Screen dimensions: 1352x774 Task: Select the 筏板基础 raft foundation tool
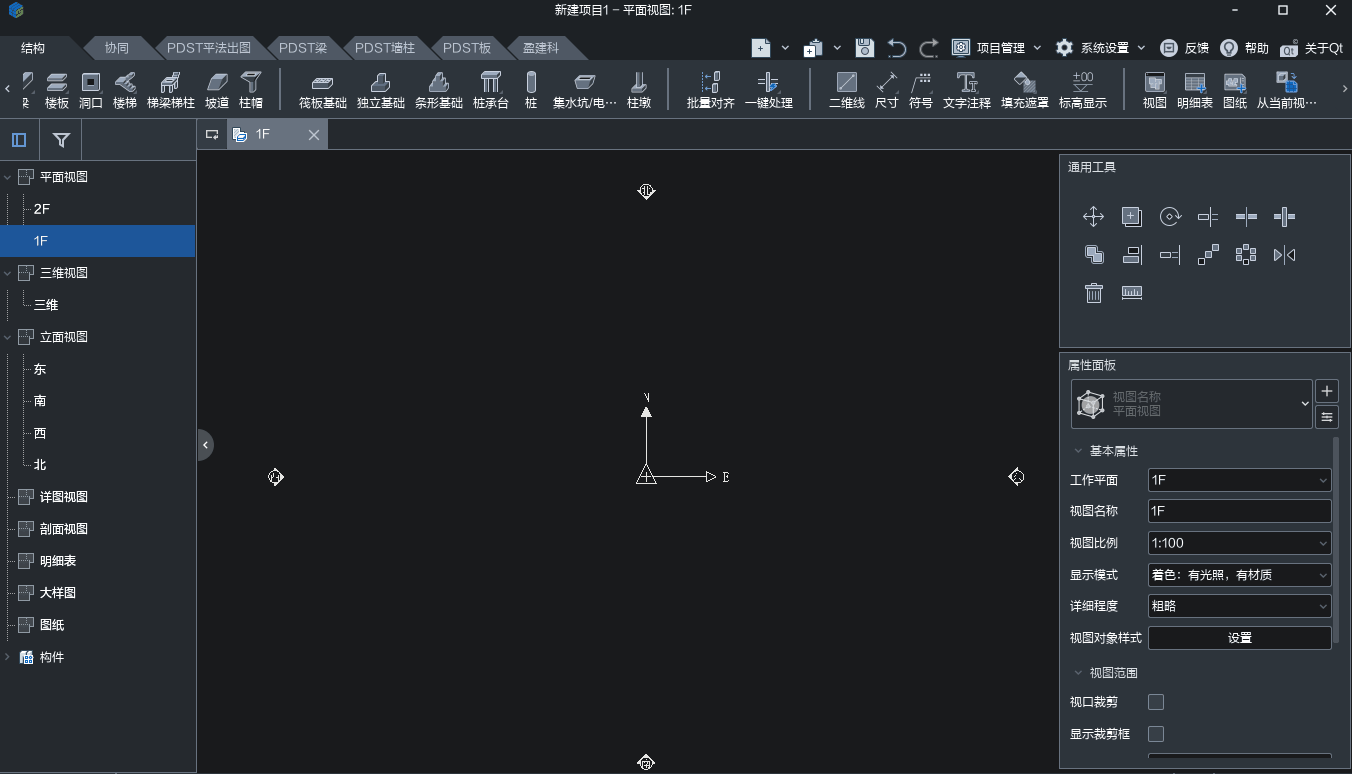[322, 89]
